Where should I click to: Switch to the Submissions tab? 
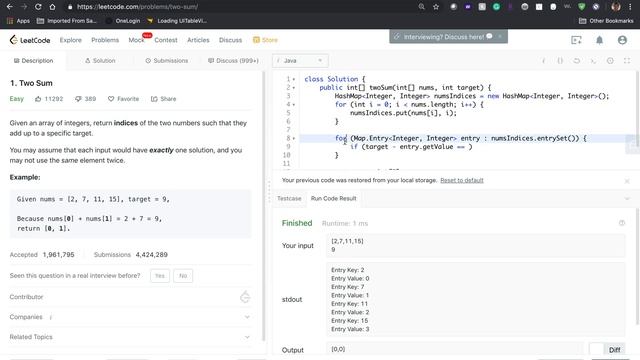(x=167, y=61)
